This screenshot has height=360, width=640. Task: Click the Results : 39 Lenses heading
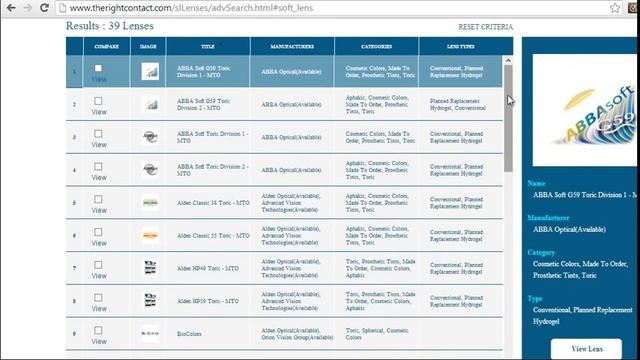[110, 26]
